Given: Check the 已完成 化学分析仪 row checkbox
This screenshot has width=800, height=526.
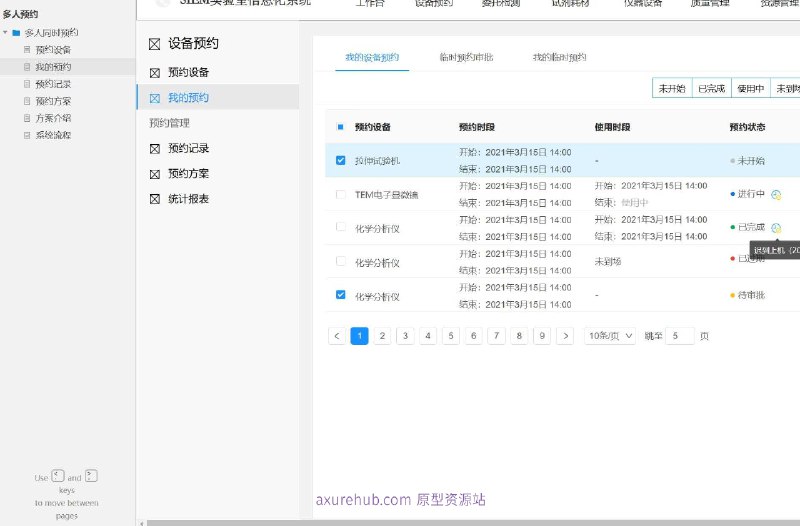Looking at the screenshot, I should [340, 227].
